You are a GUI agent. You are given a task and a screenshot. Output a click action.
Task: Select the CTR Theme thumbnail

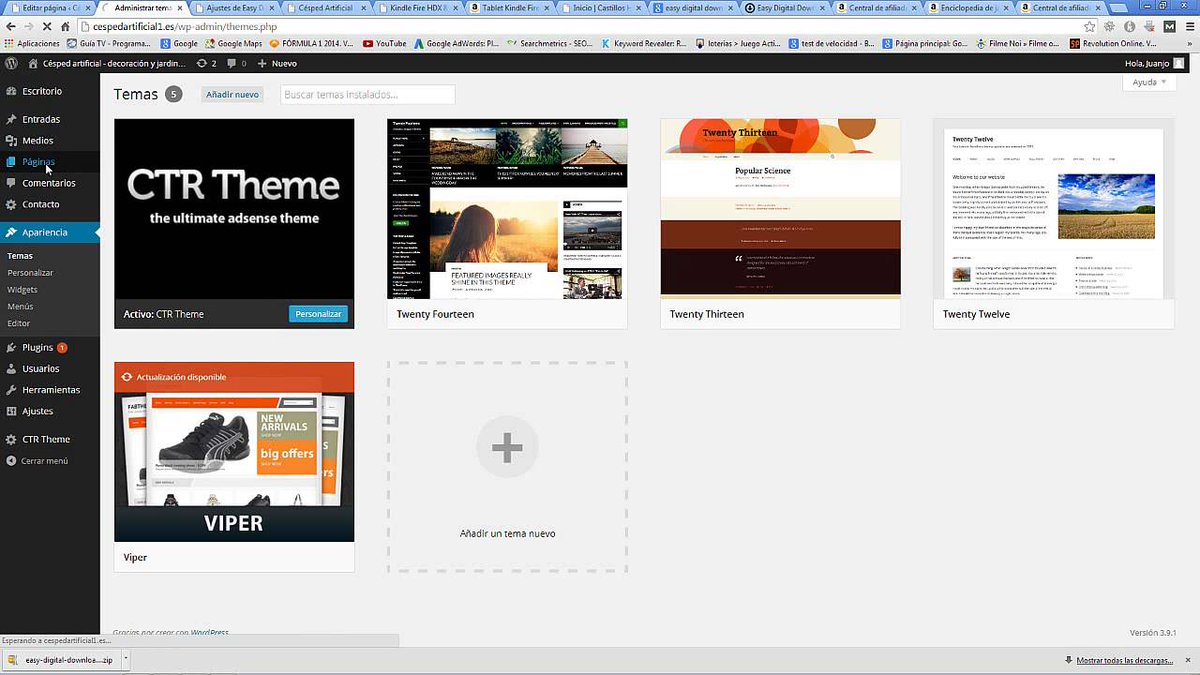[x=234, y=209]
